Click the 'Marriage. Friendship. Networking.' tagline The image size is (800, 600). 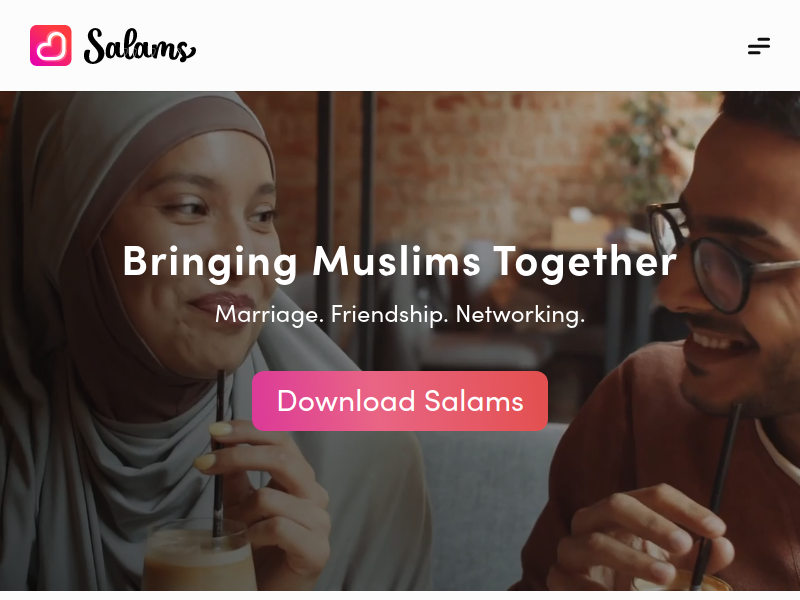[x=400, y=315]
